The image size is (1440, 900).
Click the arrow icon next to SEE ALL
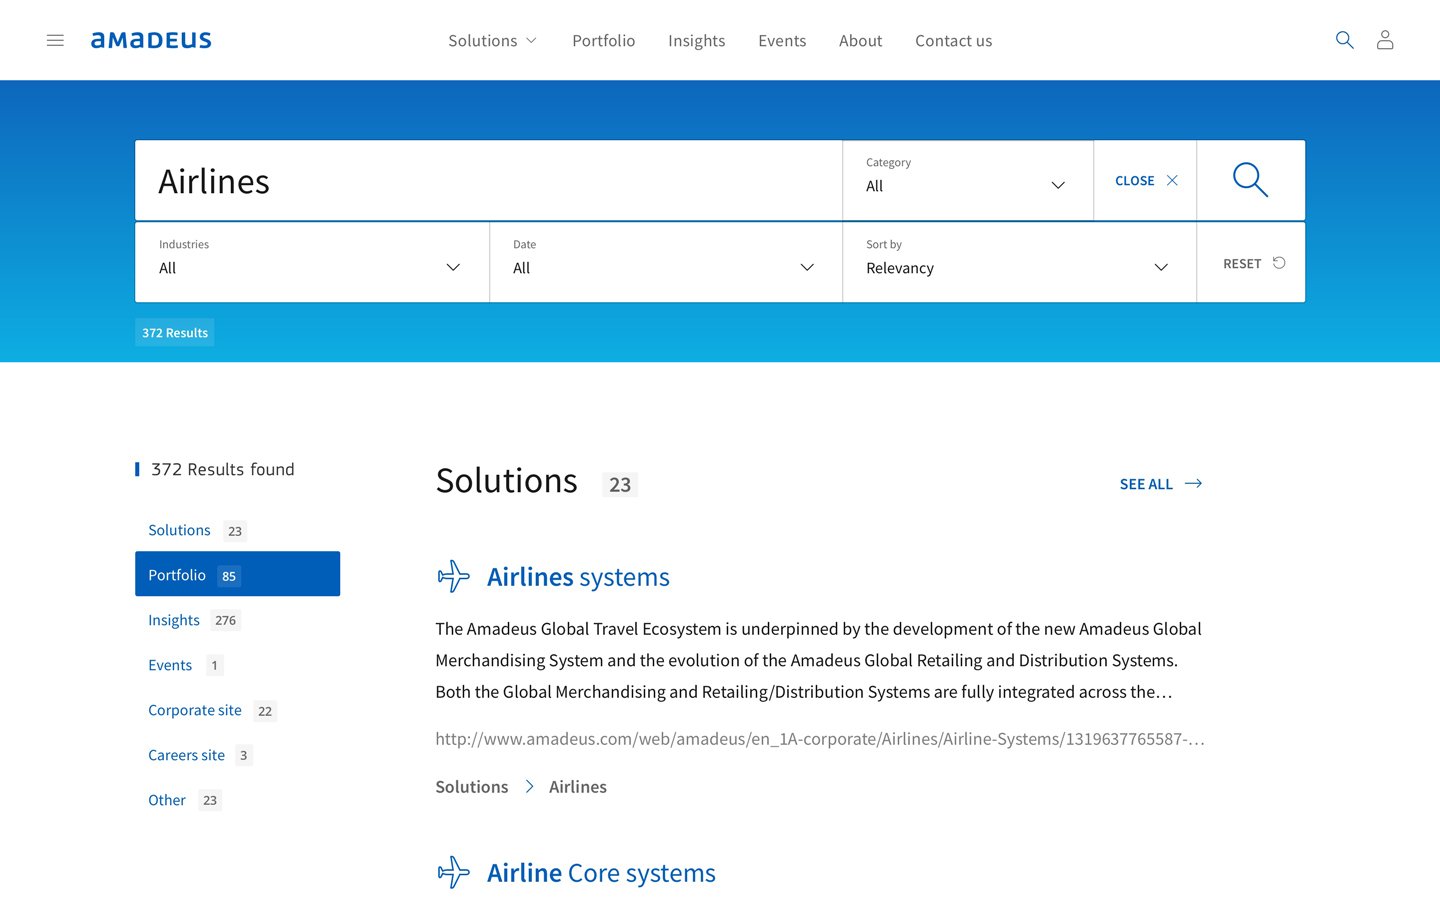(1193, 483)
